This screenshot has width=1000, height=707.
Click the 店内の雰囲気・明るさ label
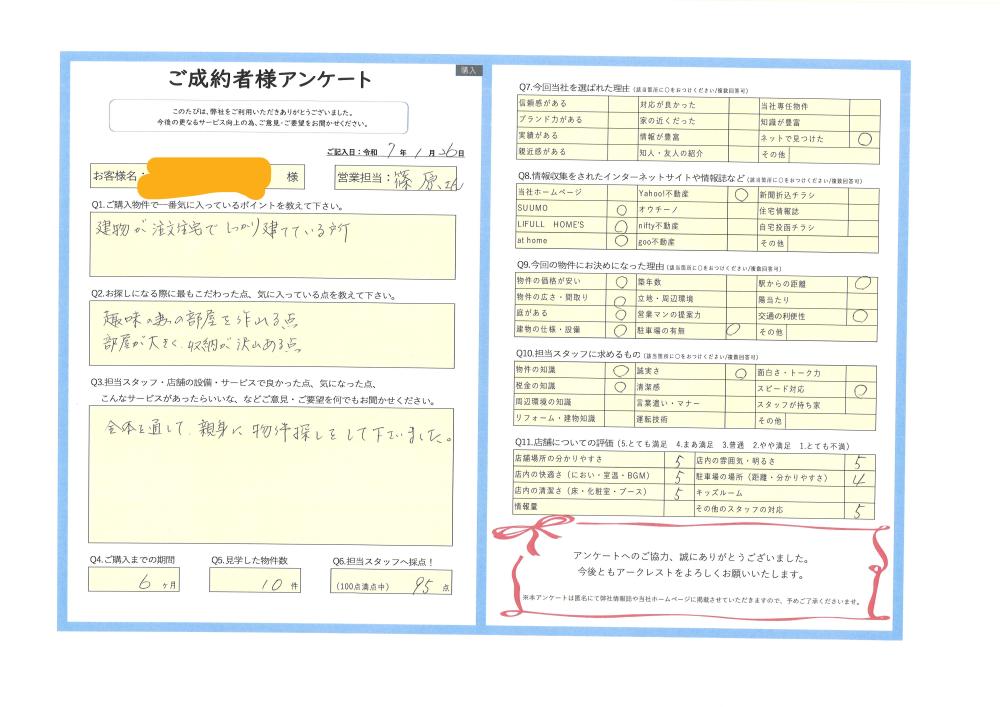click(735, 461)
